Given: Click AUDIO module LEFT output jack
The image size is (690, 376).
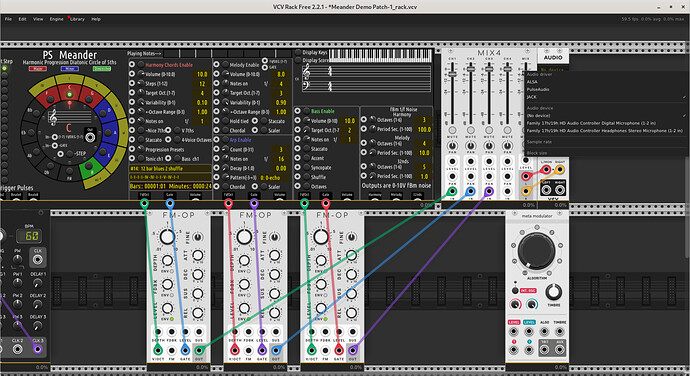Looking at the screenshot, I should [x=546, y=190].
